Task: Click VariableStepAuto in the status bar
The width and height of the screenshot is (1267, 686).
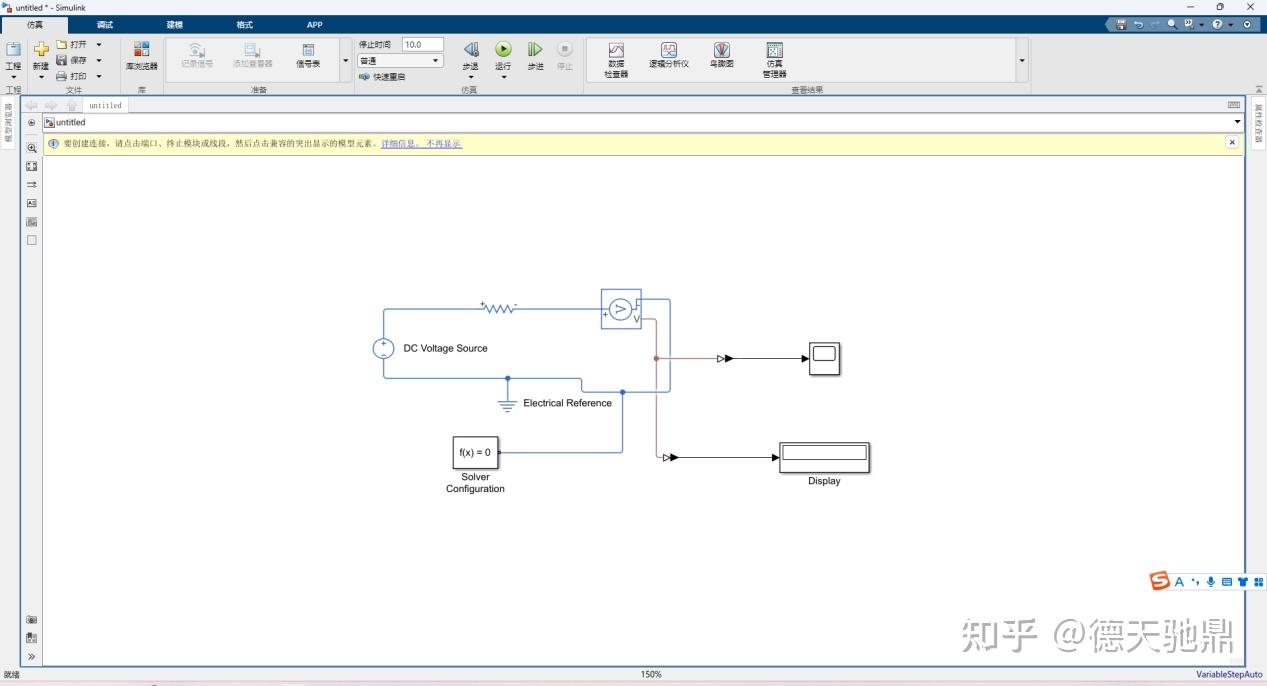Action: pyautogui.click(x=1229, y=675)
